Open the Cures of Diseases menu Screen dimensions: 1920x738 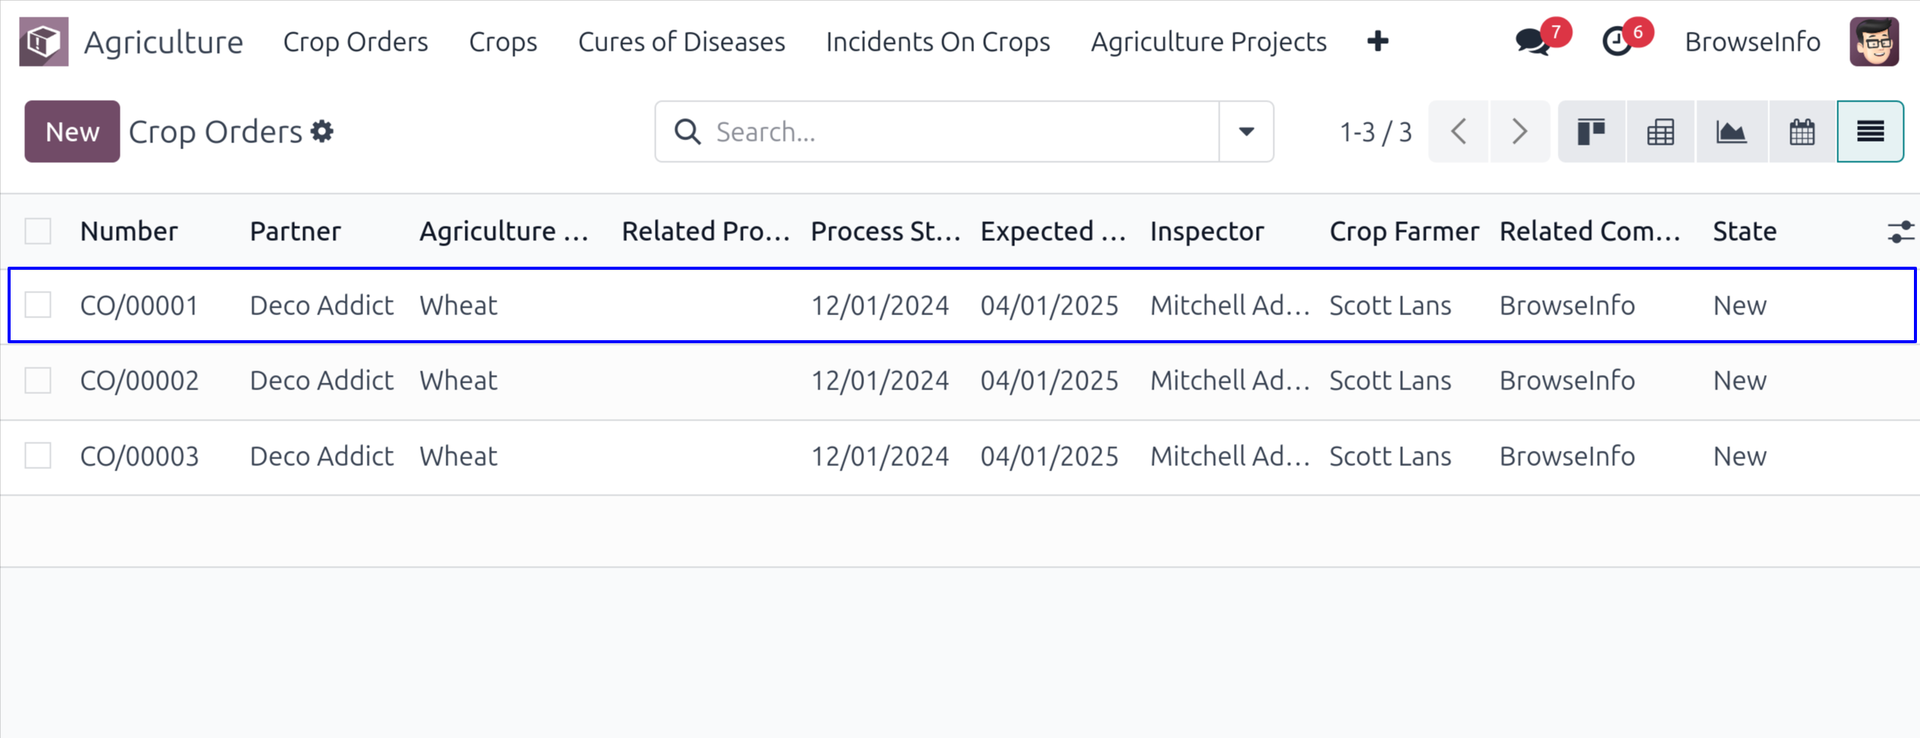click(681, 42)
